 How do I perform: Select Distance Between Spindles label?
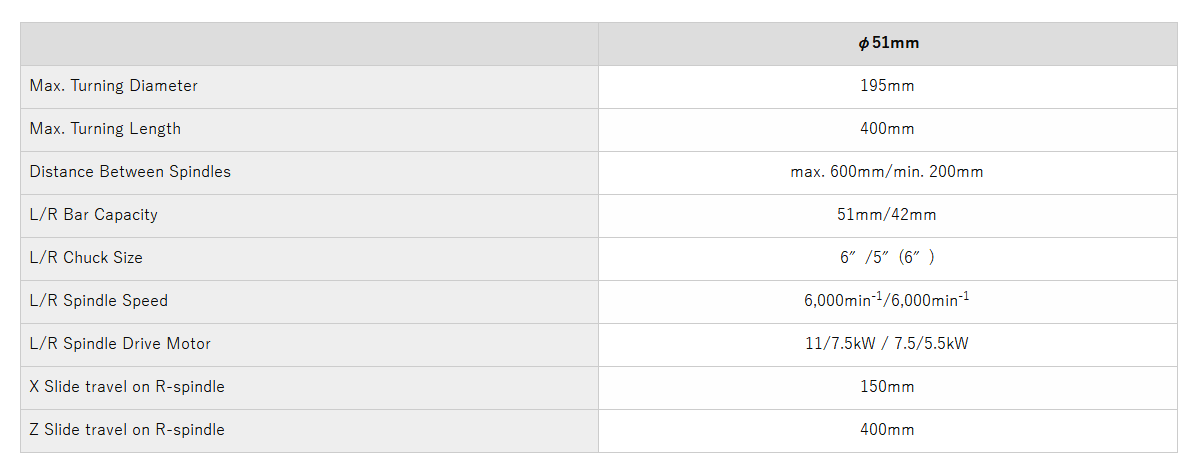pyautogui.click(x=131, y=172)
